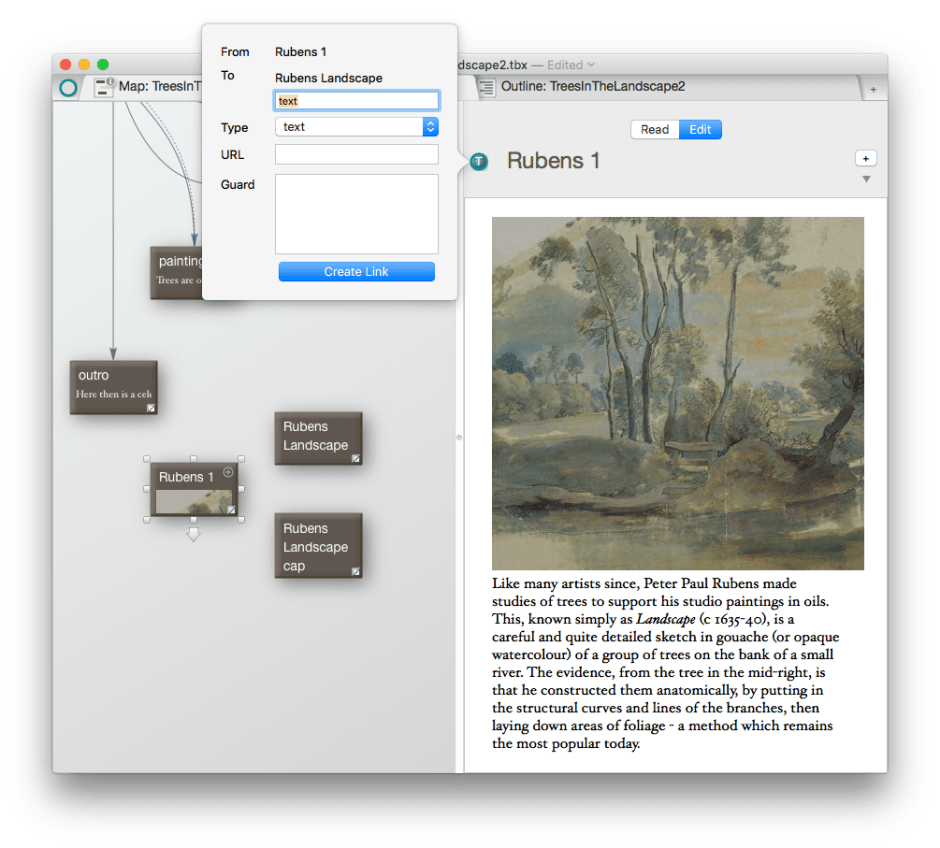Click the down arrow below Rubens 1 note

[193, 536]
